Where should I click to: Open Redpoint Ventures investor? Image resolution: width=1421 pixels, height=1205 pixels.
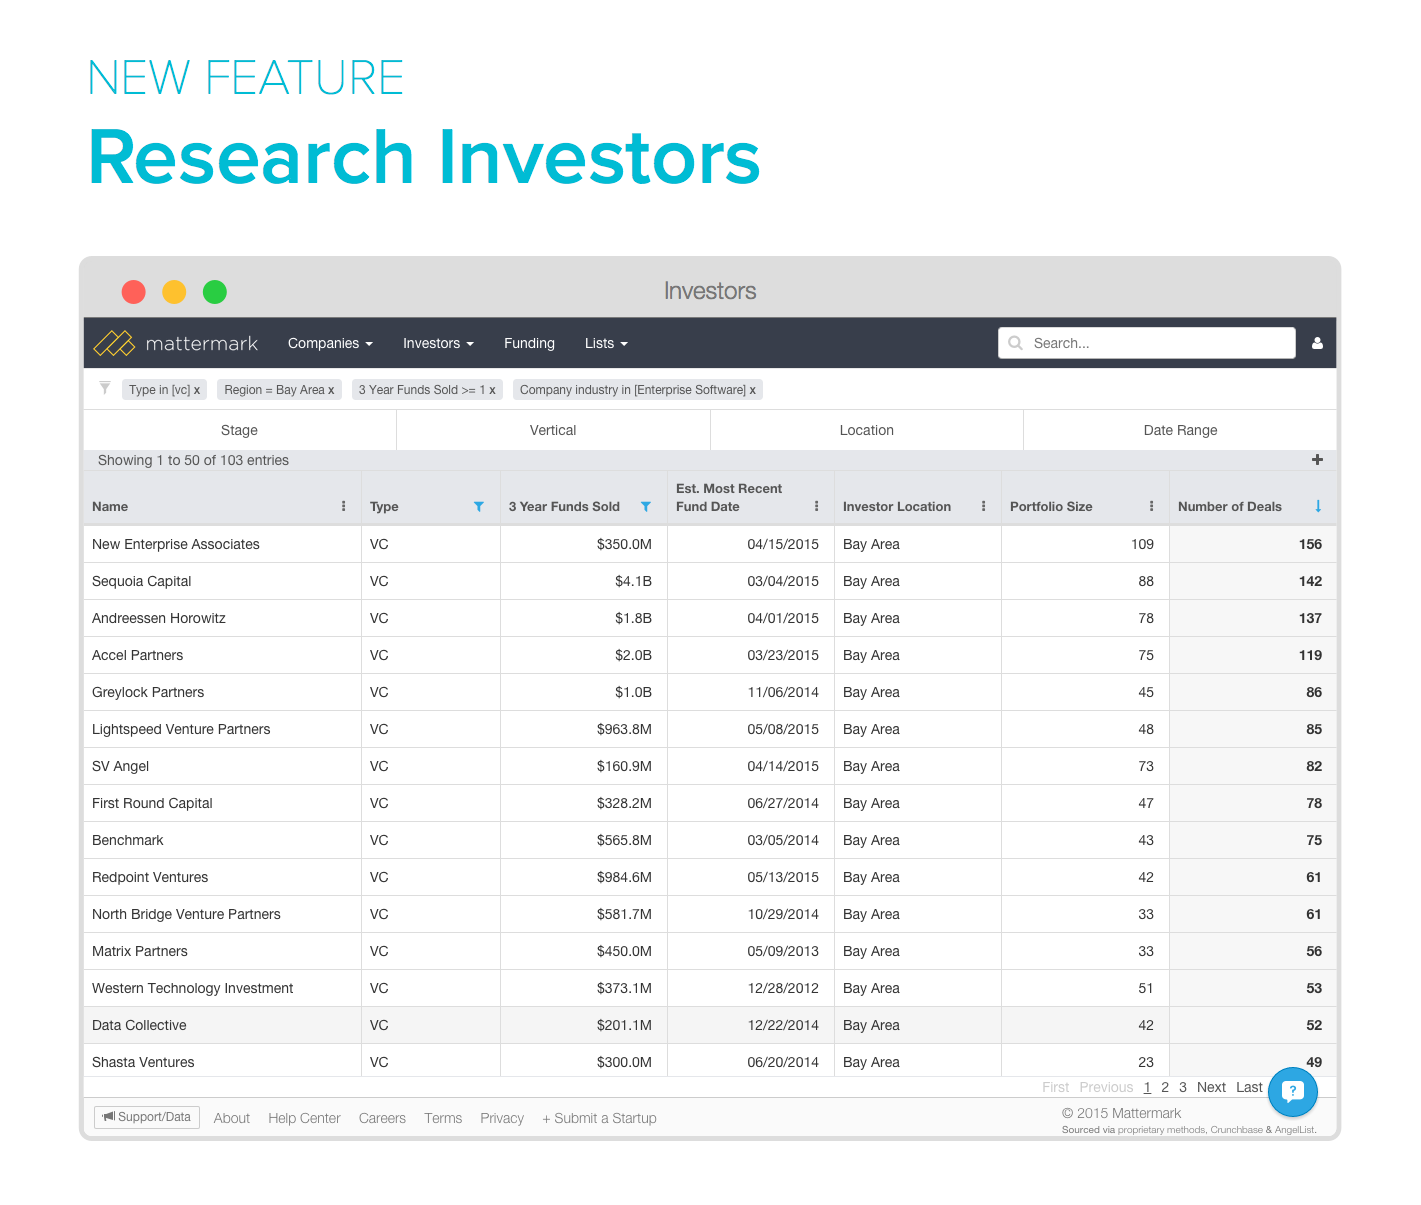(150, 877)
